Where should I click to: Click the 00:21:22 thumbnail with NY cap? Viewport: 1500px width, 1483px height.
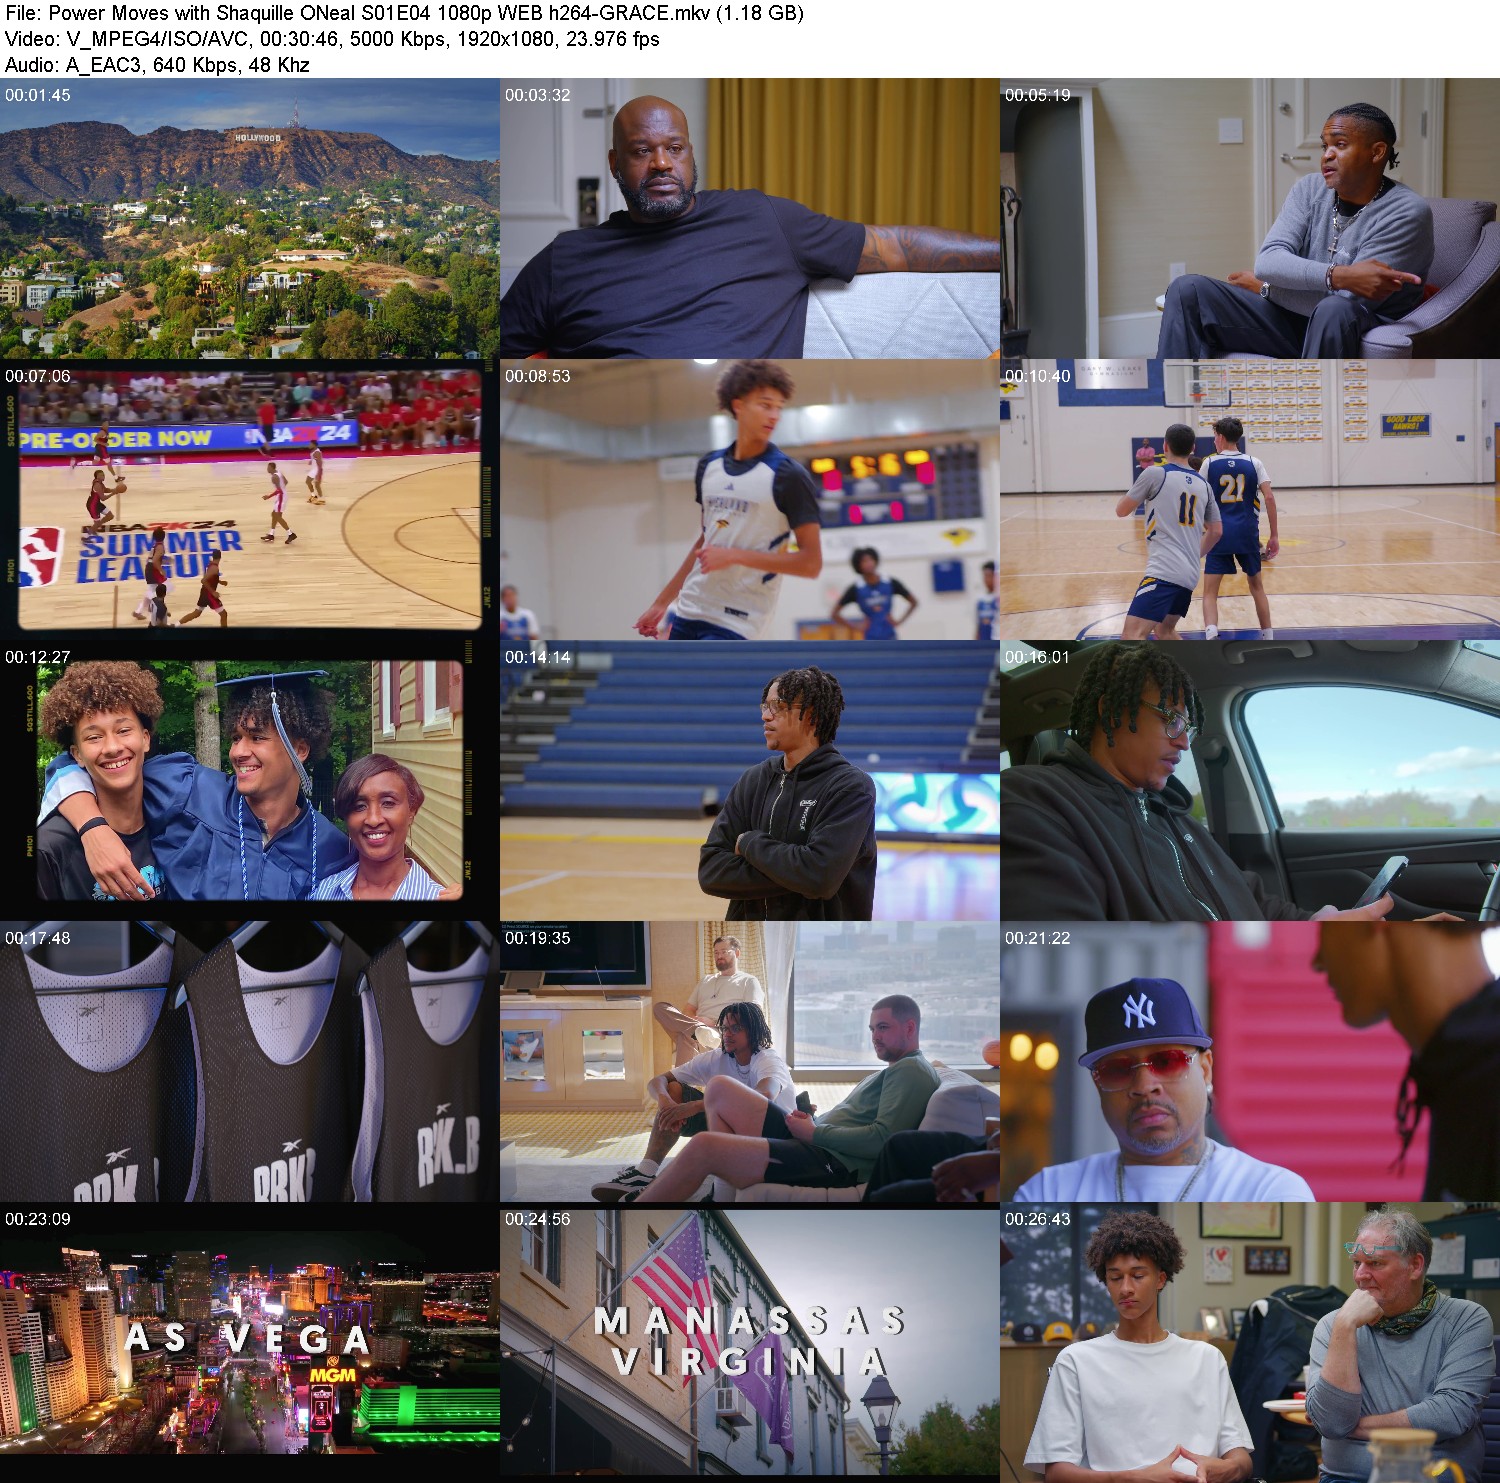pos(1250,1062)
